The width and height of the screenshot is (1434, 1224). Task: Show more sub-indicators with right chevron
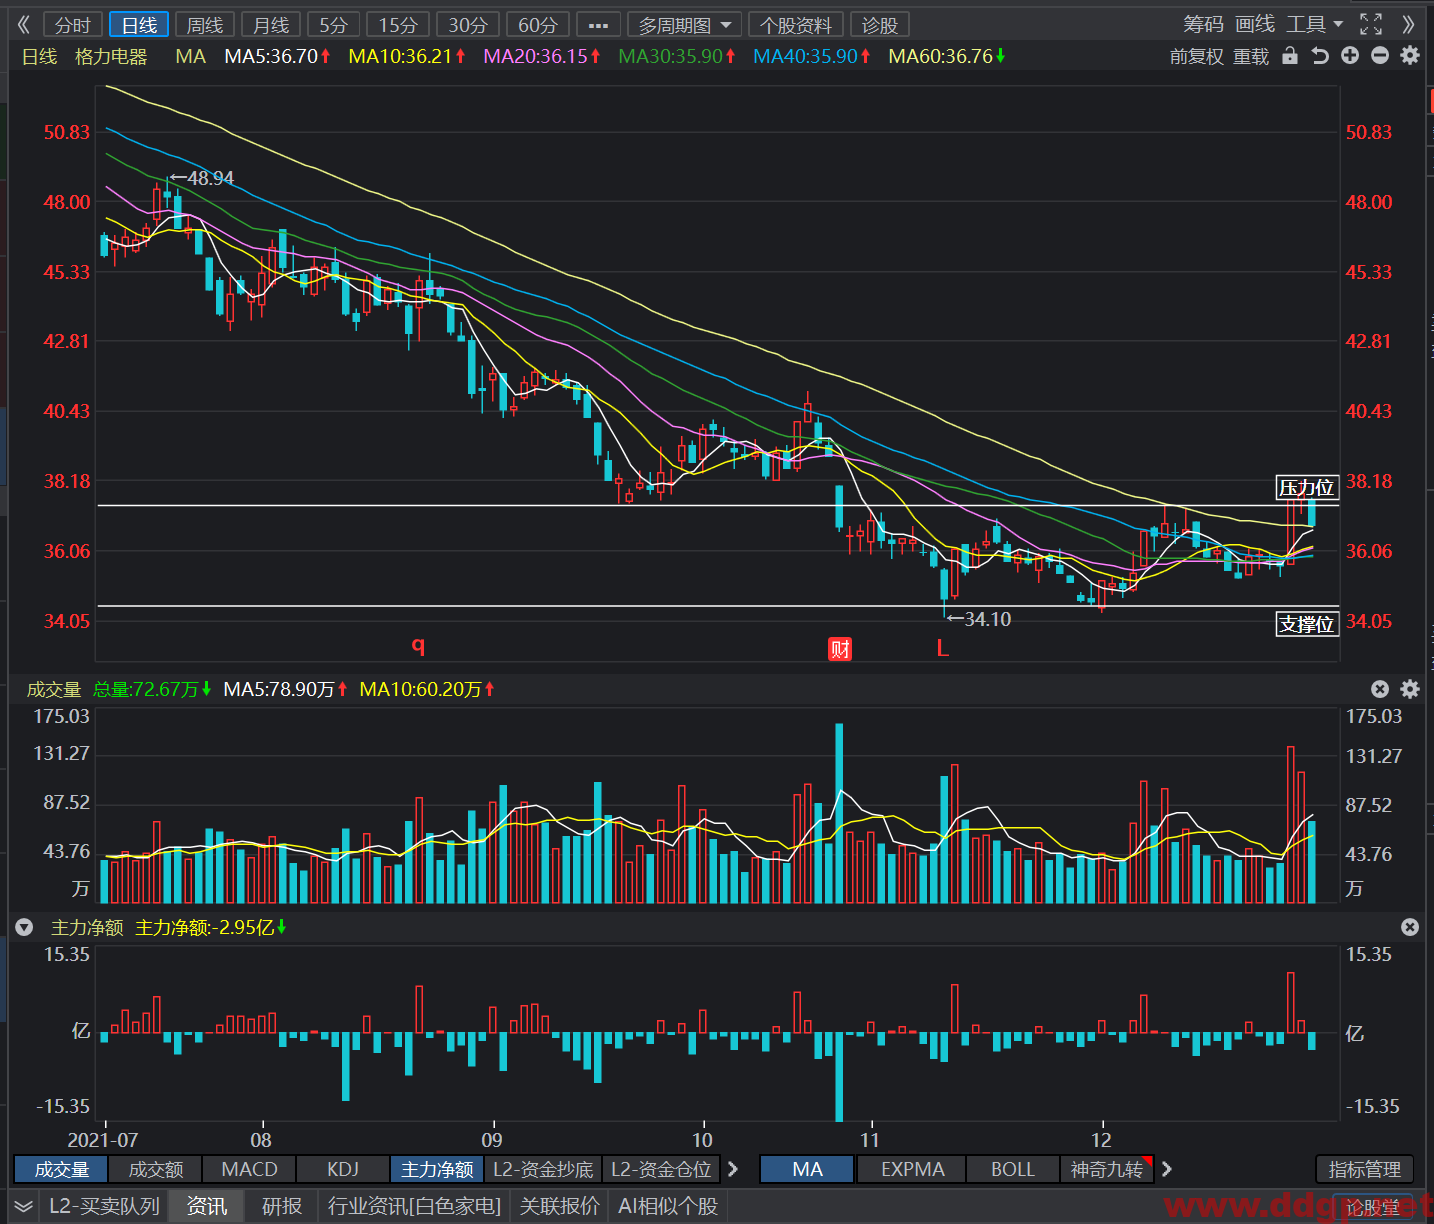733,1169
